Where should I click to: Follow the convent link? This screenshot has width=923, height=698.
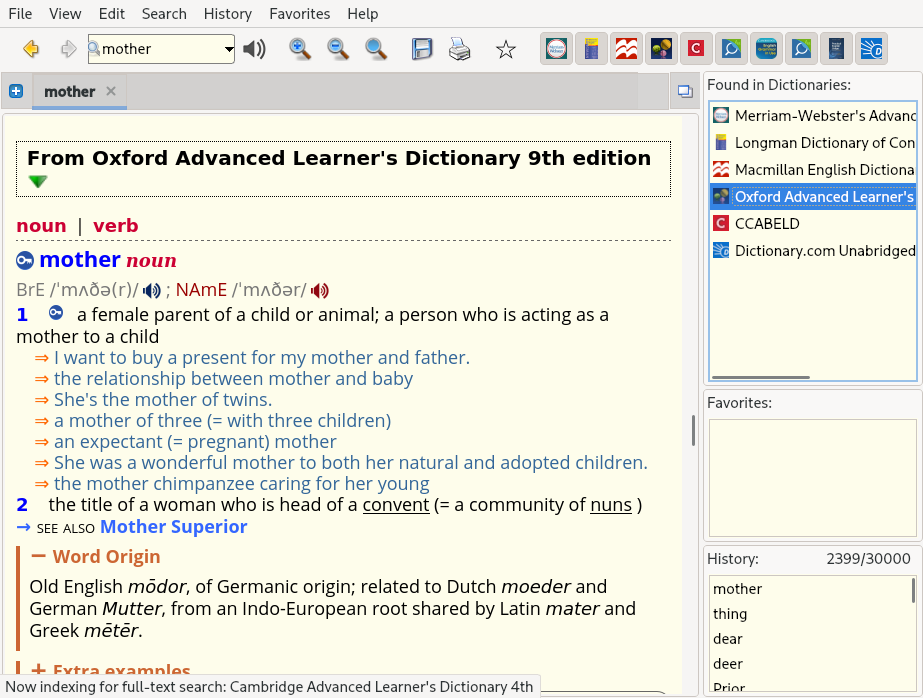coord(396,505)
